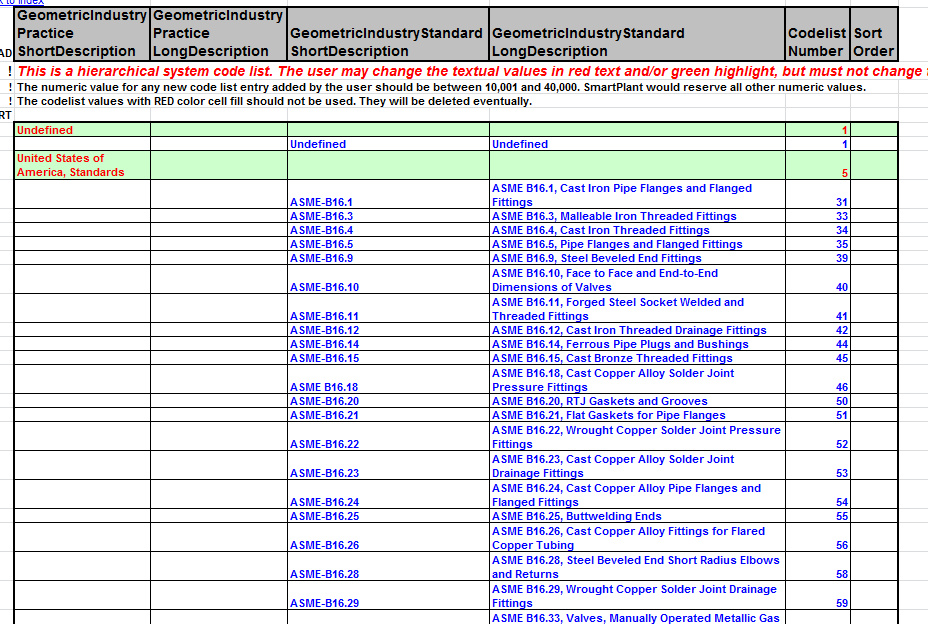Select codelist number 46 cell
The width and height of the screenshot is (928, 624).
coord(817,379)
